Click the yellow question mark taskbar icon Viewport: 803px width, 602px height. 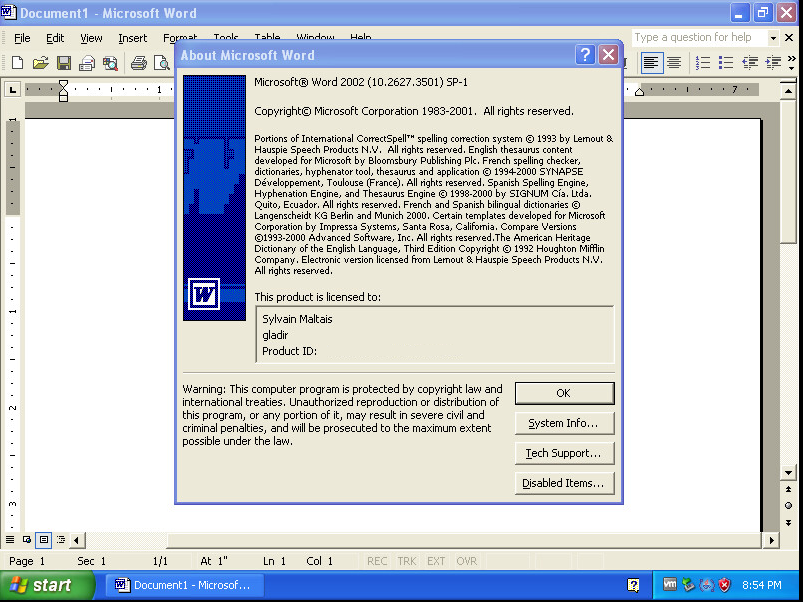[633, 585]
